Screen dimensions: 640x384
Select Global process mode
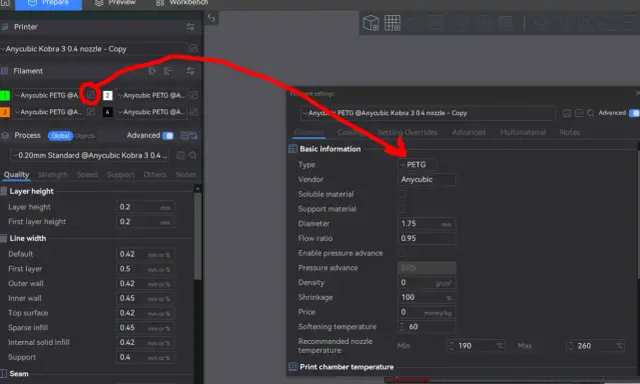[60, 135]
